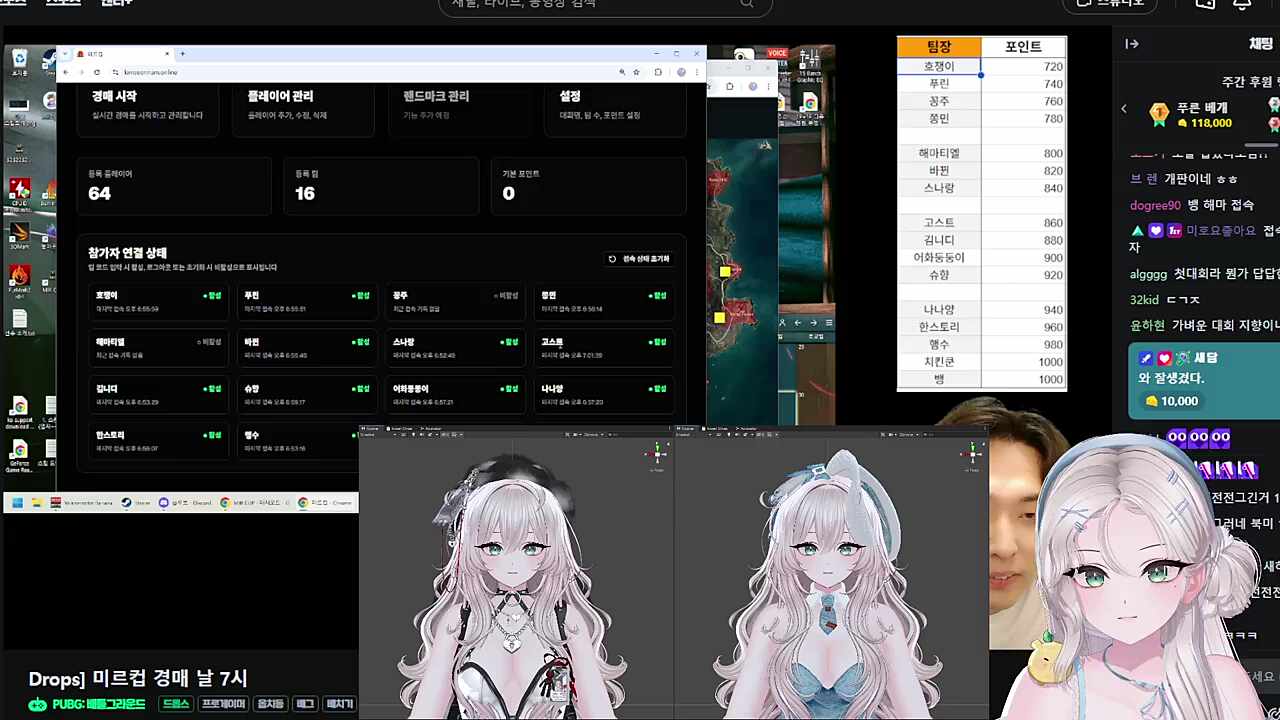Image resolution: width=1280 pixels, height=720 pixels.
Task: Open the 경매 시작 card
Action: coord(148,106)
